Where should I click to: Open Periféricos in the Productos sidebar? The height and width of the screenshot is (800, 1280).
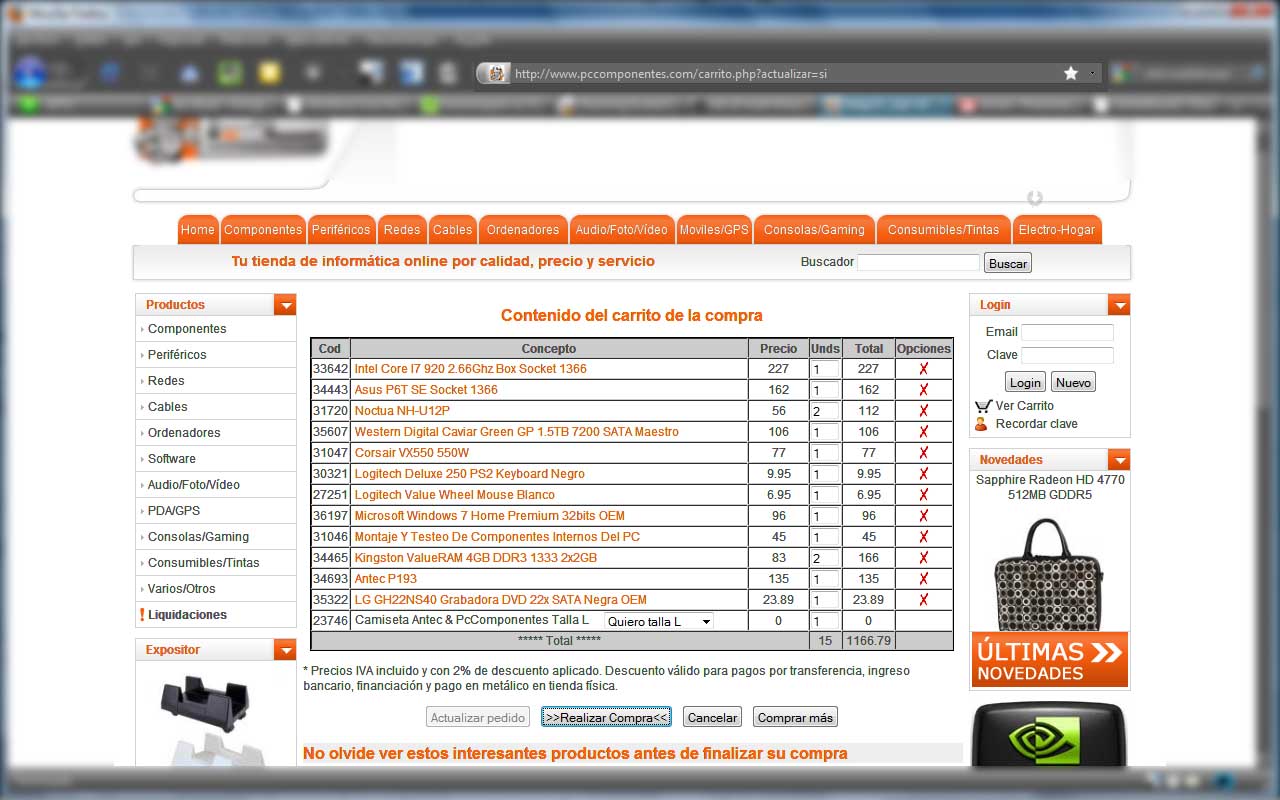pos(177,355)
